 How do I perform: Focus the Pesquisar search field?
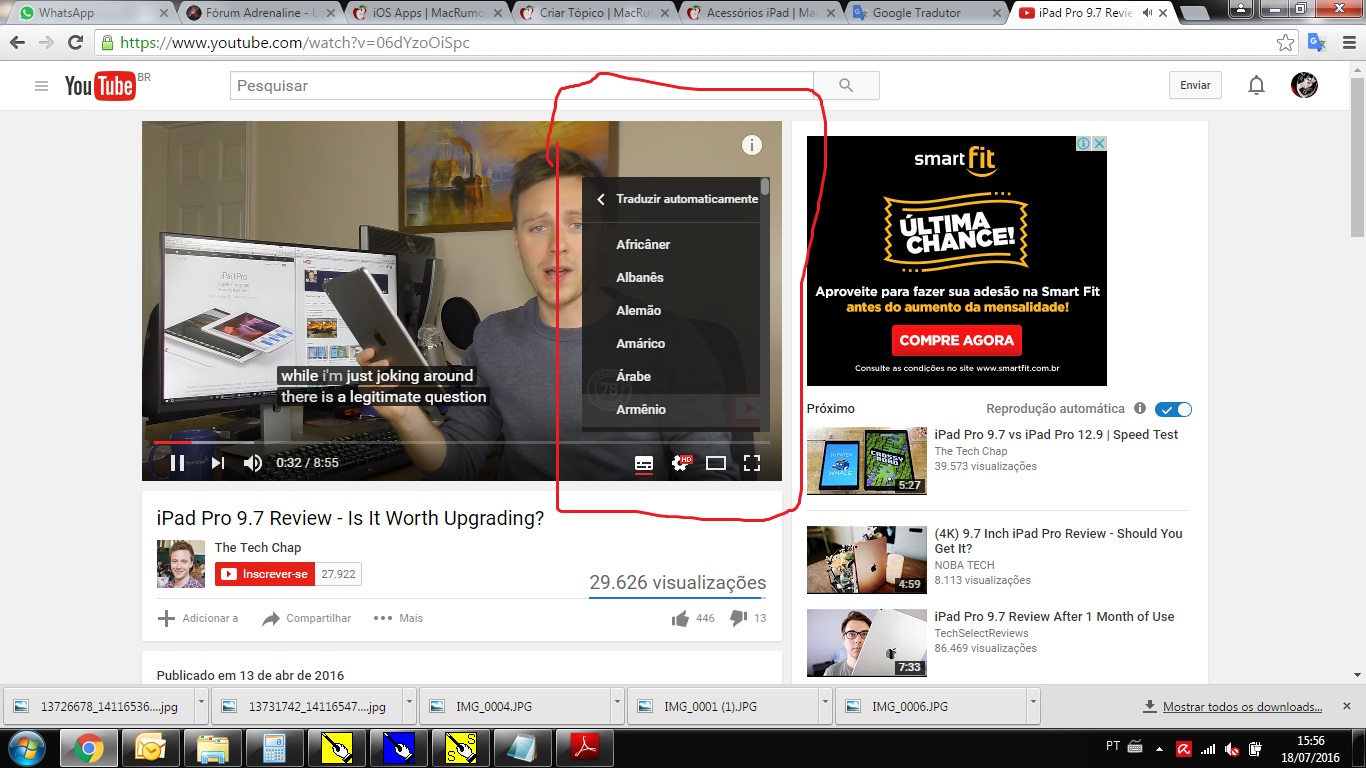[522, 86]
